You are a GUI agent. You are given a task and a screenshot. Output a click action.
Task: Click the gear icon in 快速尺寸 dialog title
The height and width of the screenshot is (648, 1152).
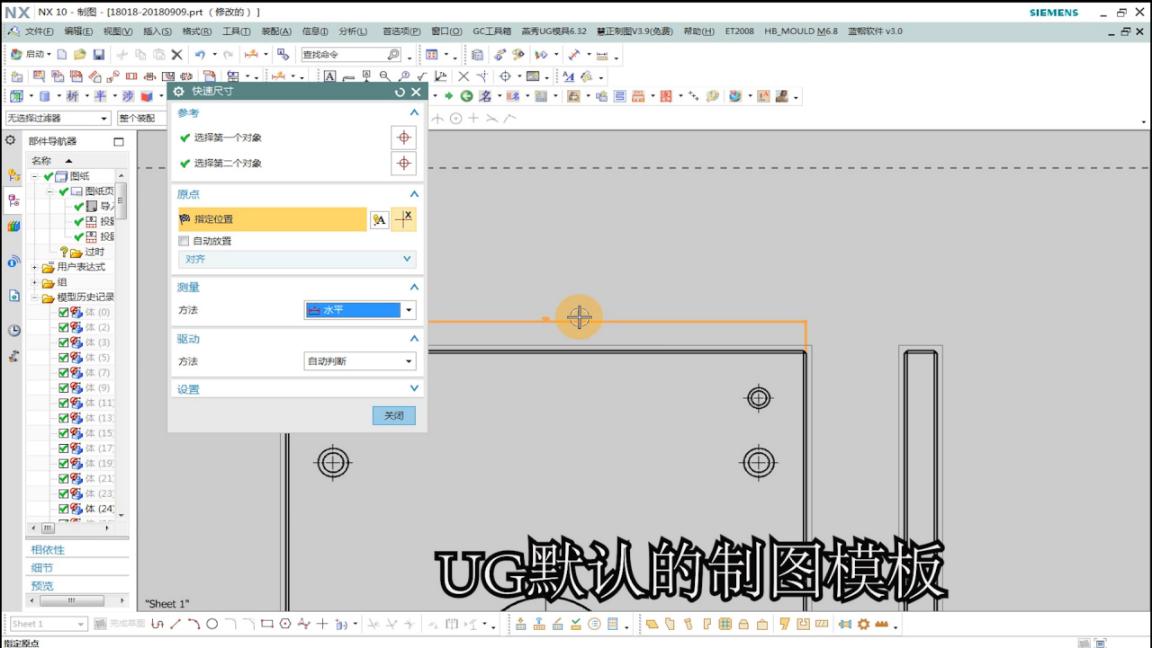[179, 91]
